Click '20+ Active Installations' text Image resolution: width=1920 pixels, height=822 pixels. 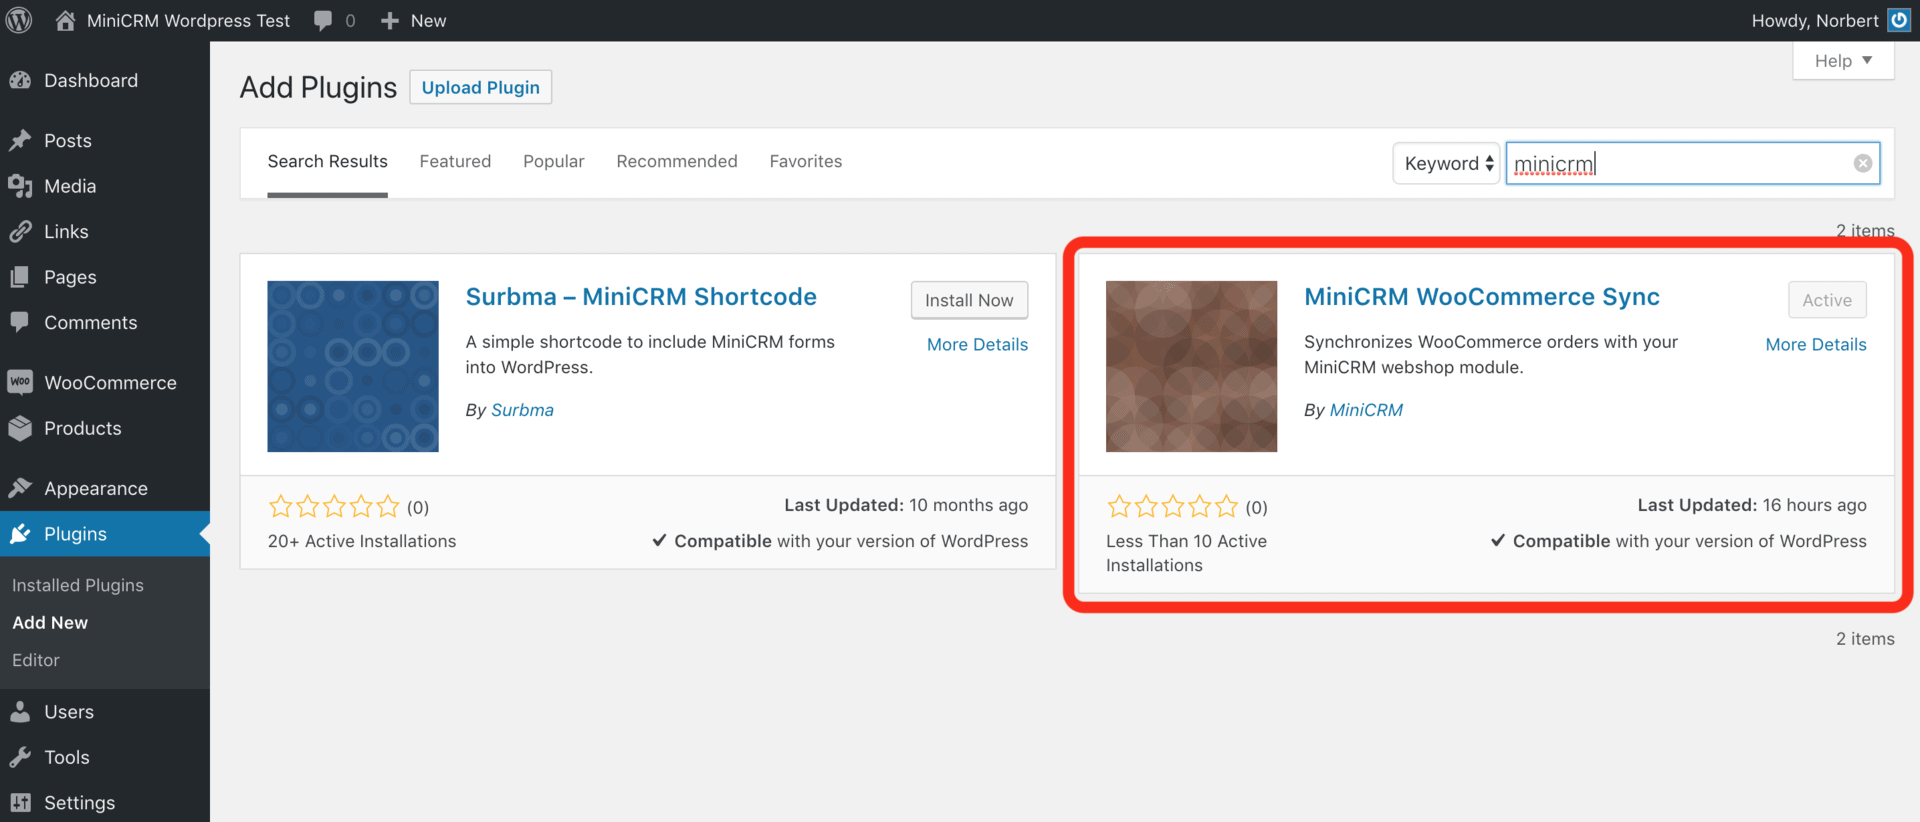coord(362,541)
